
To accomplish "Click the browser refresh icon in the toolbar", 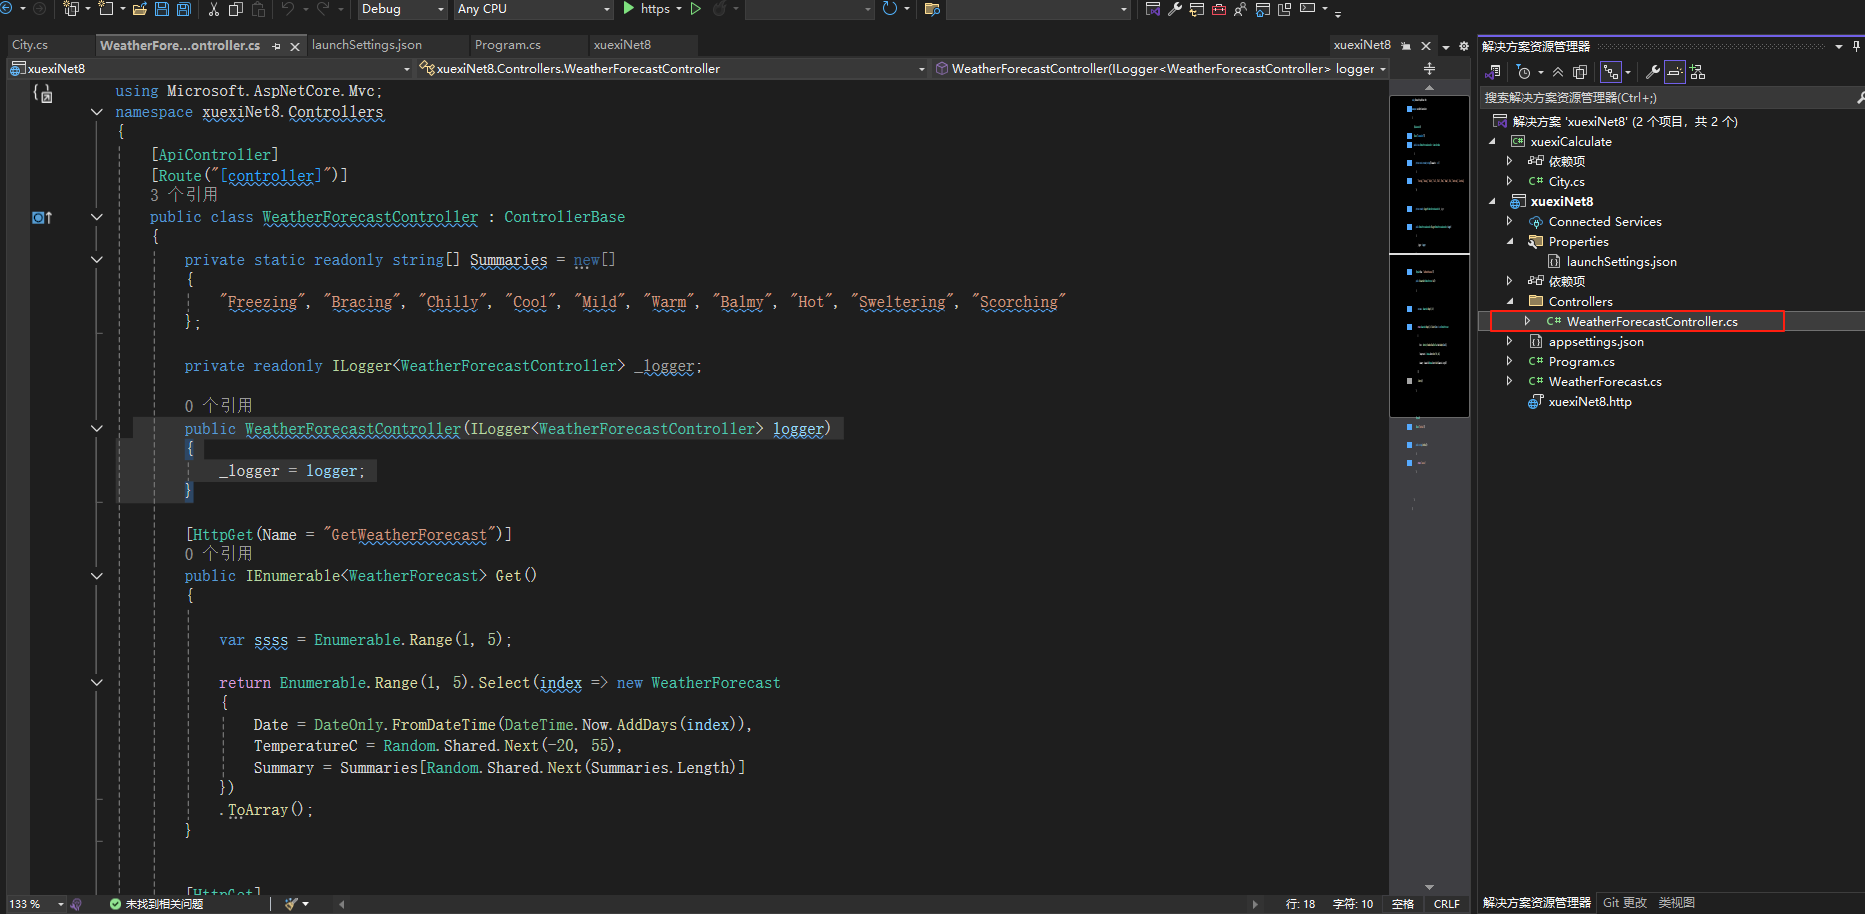I will click(889, 9).
